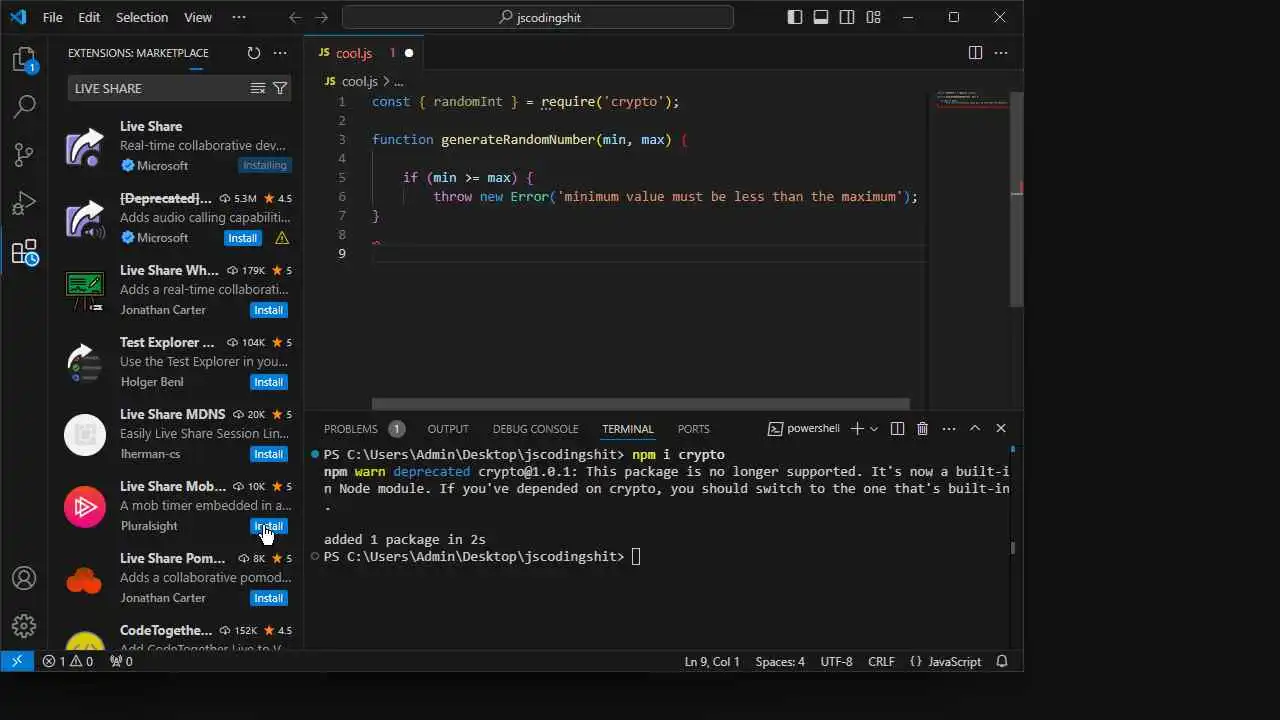The image size is (1280, 720).
Task: Install the Test Explorer Live Share extension
Action: pyautogui.click(x=269, y=382)
